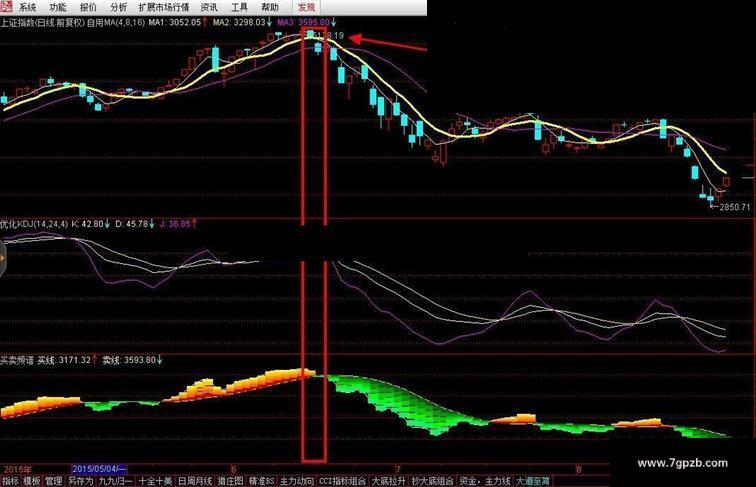The width and height of the screenshot is (756, 487).
Task: Select the 十全十美 template tab
Action: tap(155, 481)
